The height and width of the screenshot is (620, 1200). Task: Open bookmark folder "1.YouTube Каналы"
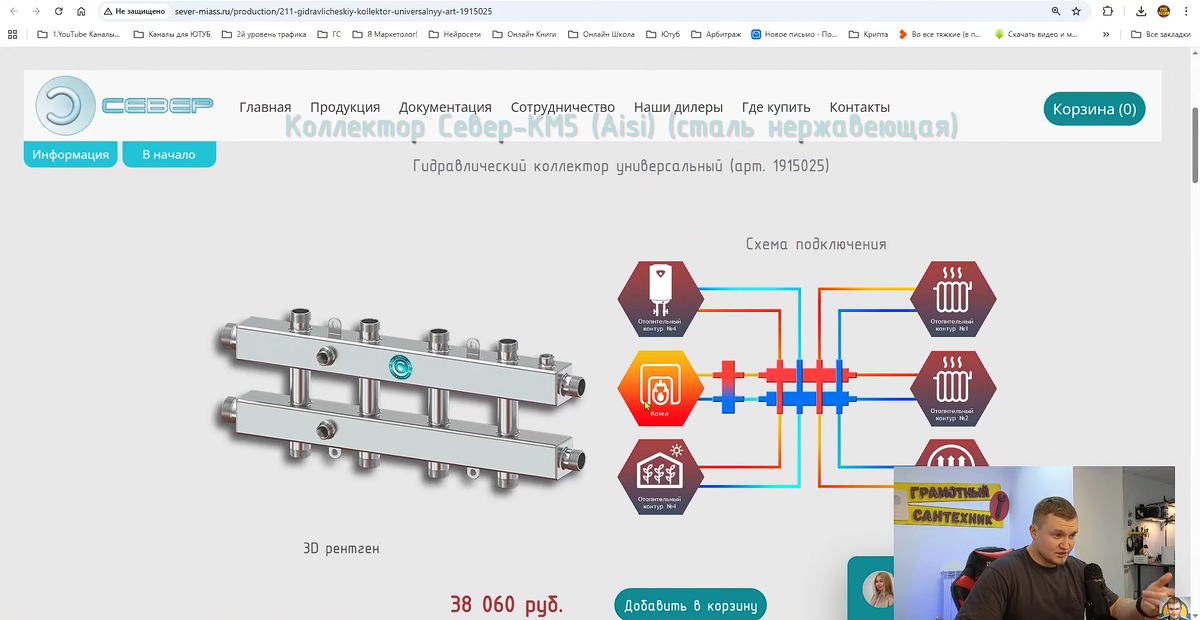[78, 34]
